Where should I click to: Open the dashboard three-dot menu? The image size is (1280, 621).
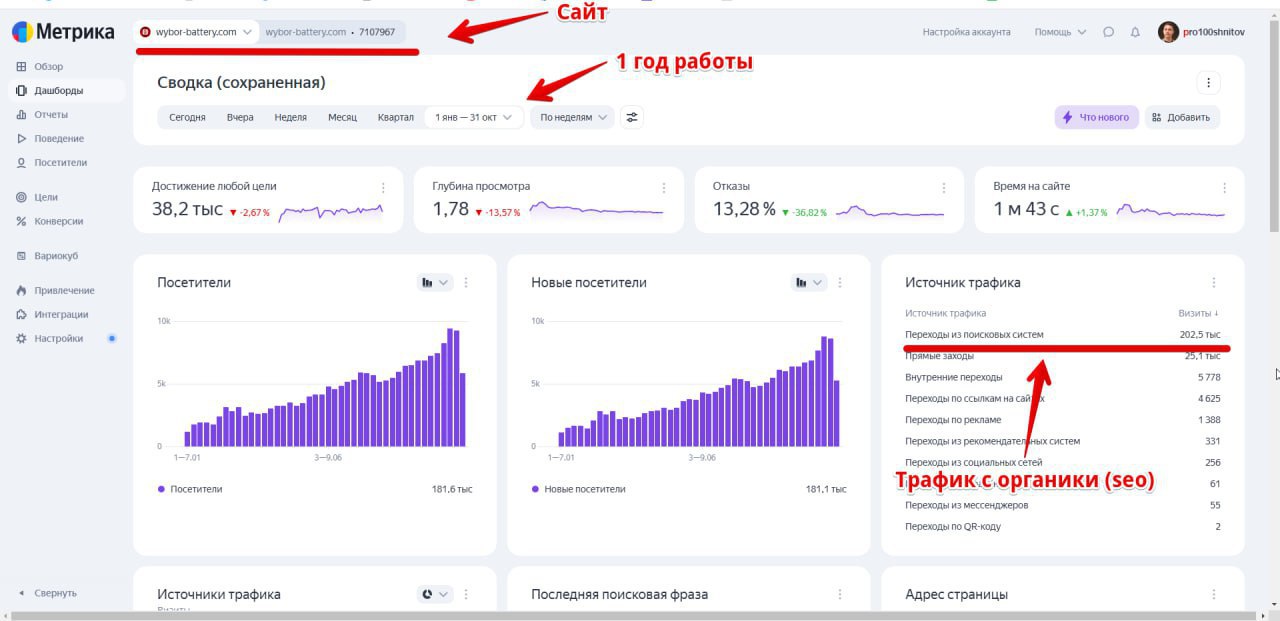point(1208,83)
